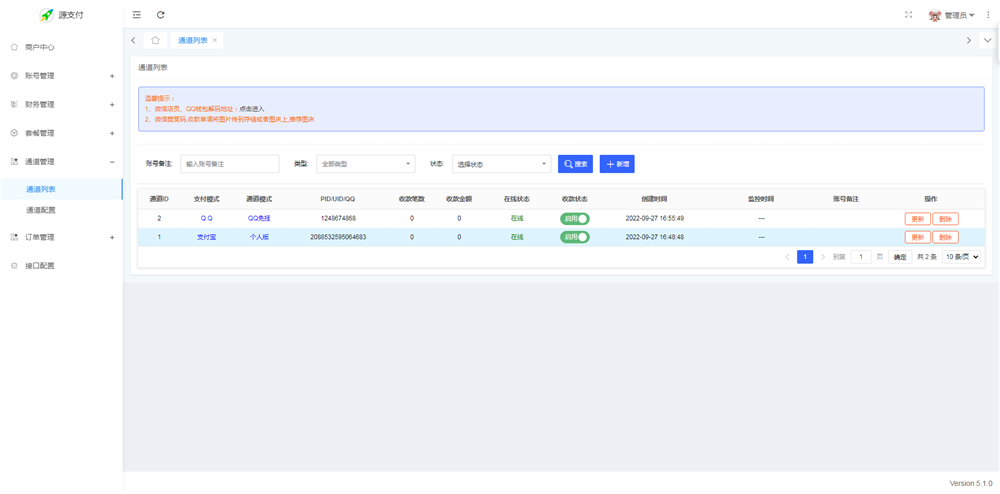Image resolution: width=1000 pixels, height=494 pixels.
Task: Move tabs right with the right arrow
Action: [969, 40]
